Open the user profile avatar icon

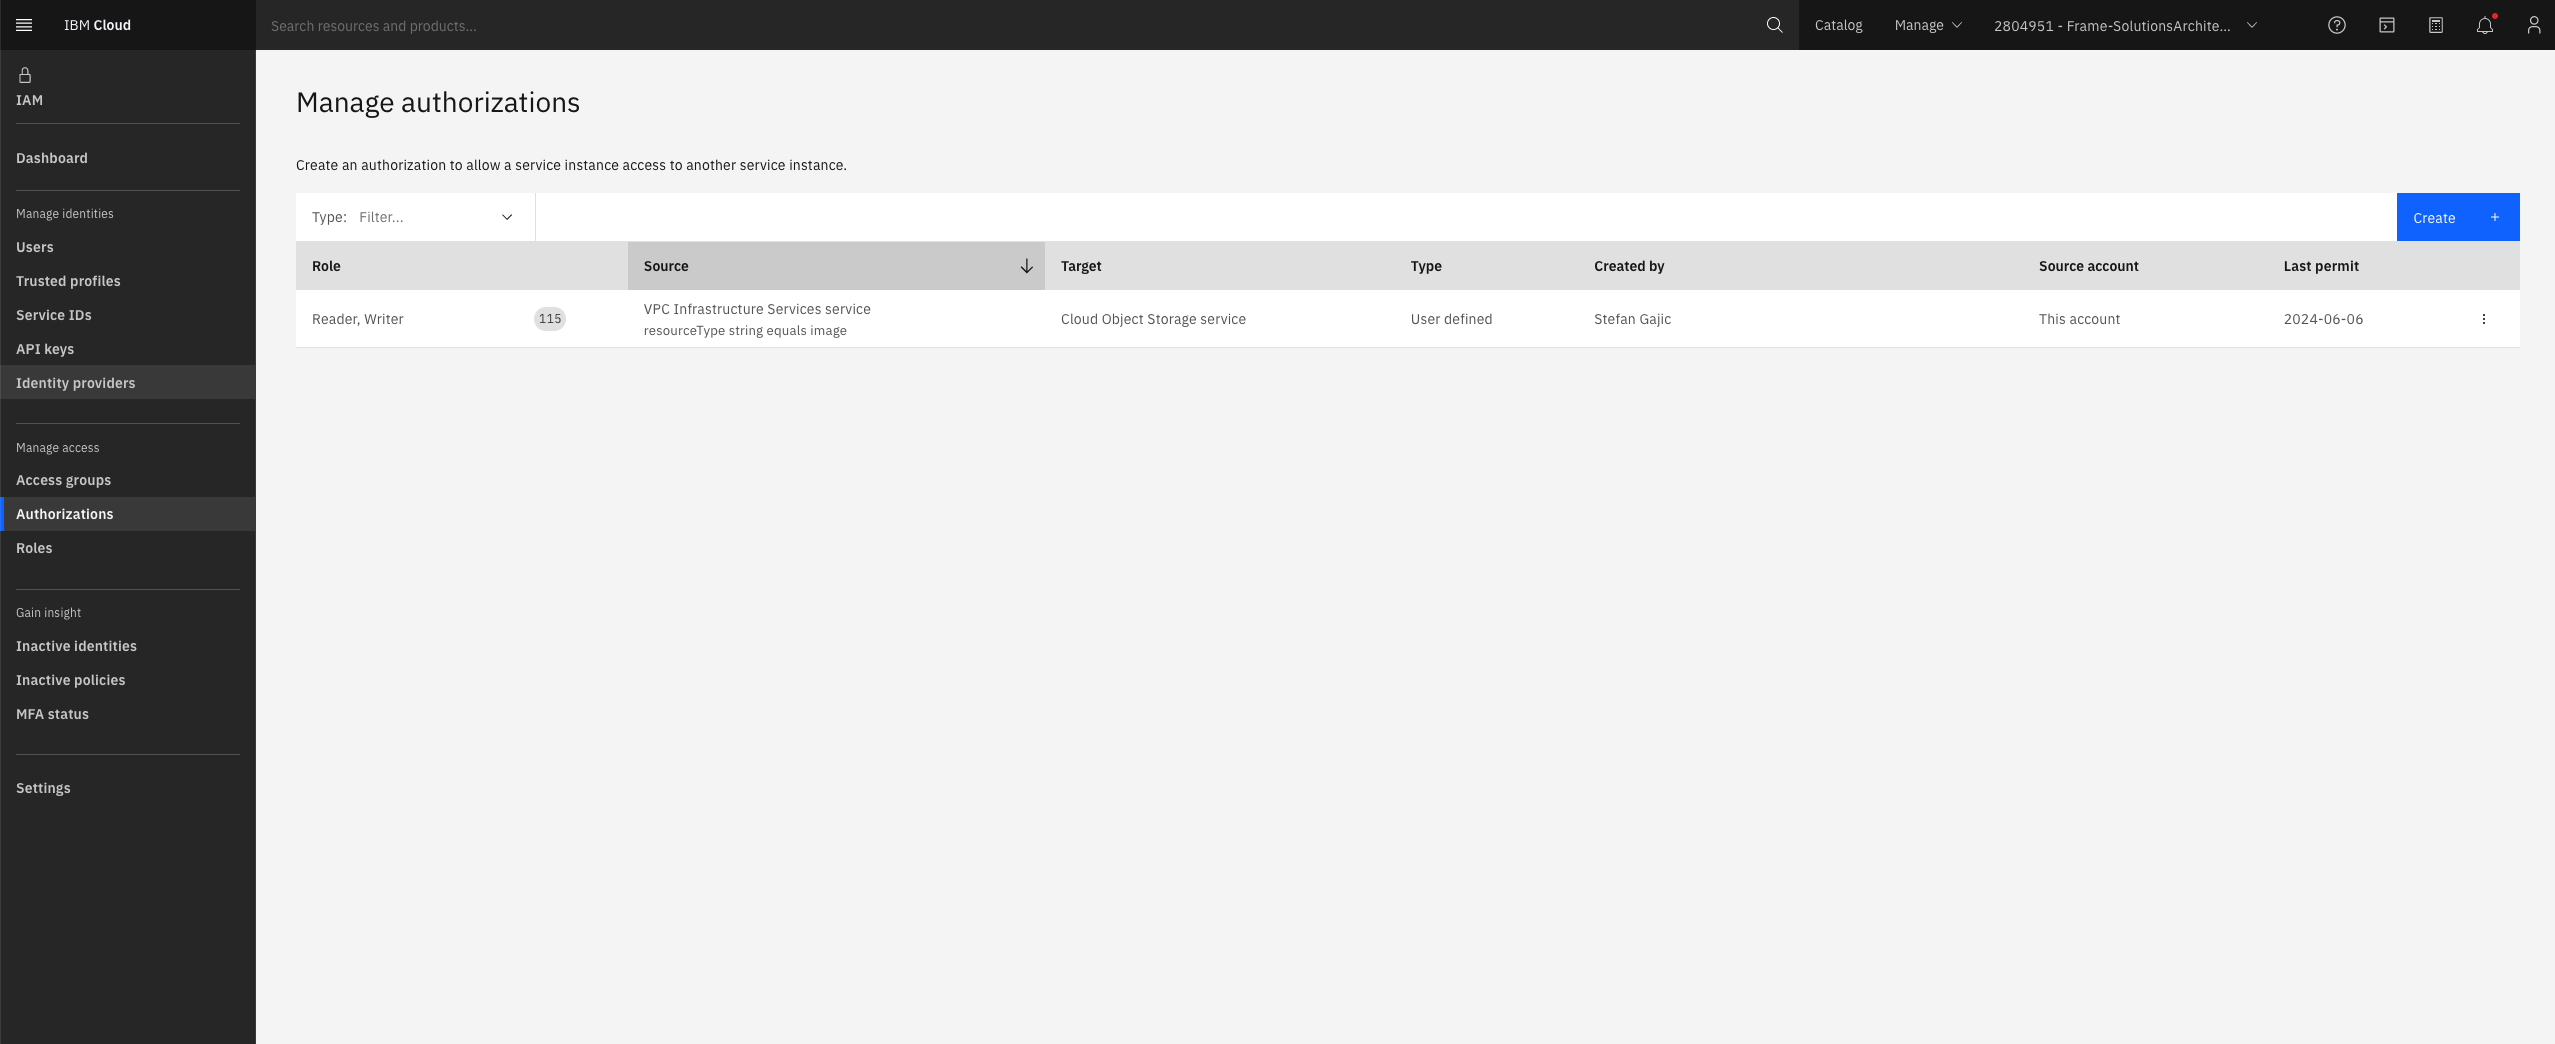tap(2534, 24)
